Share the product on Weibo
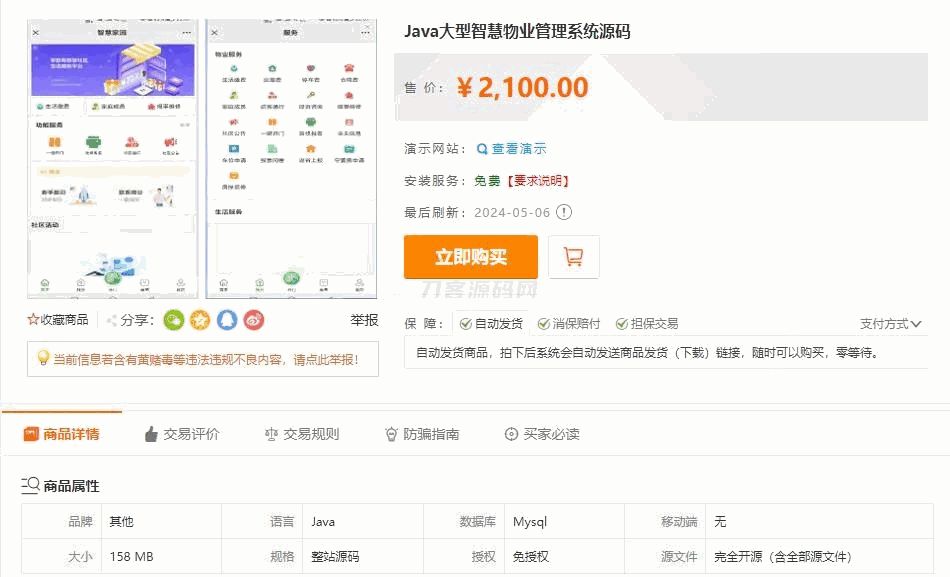The width and height of the screenshot is (950, 577). click(x=254, y=320)
